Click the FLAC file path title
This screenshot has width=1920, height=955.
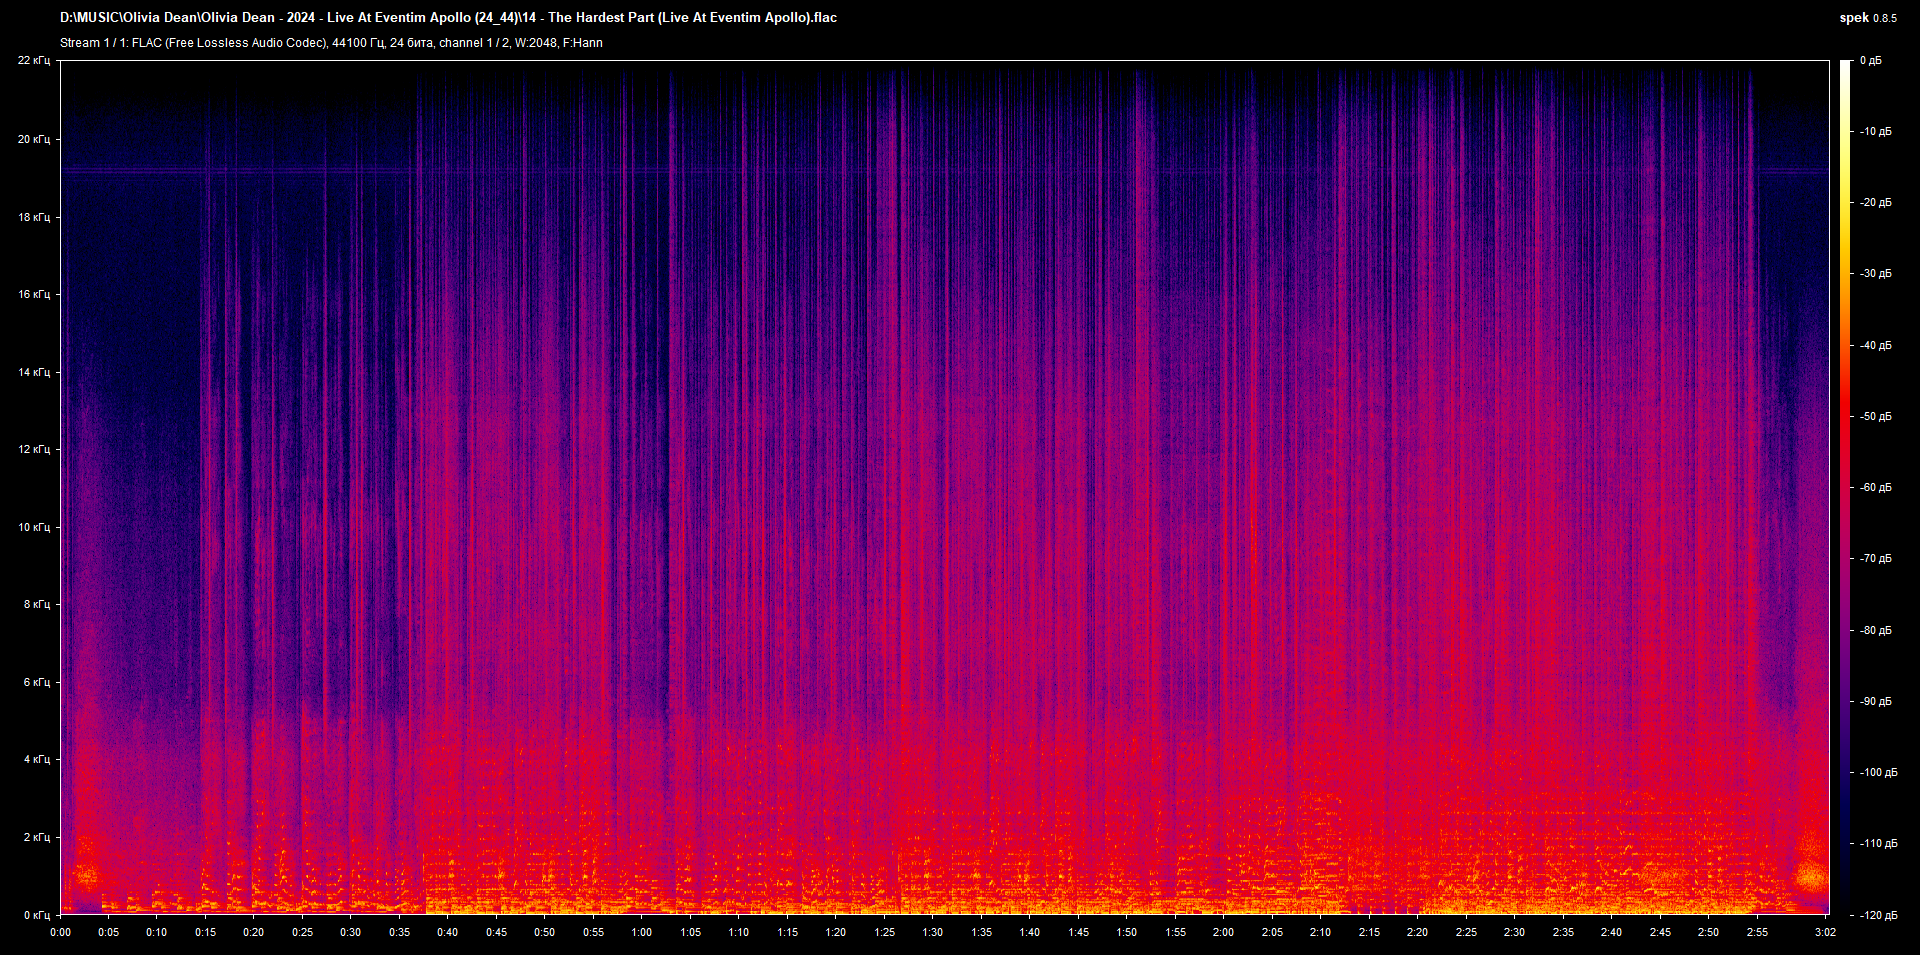pyautogui.click(x=449, y=18)
